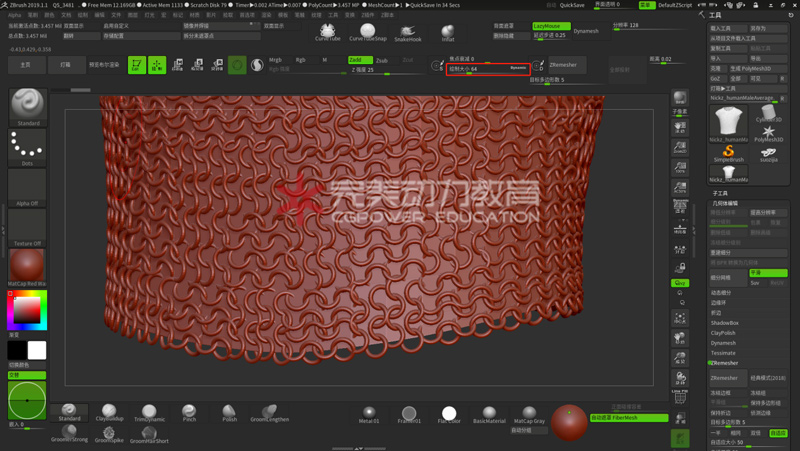Viewport: 800px width, 451px height.
Task: Click the SimpleBrush tool thumbnail
Action: [729, 152]
